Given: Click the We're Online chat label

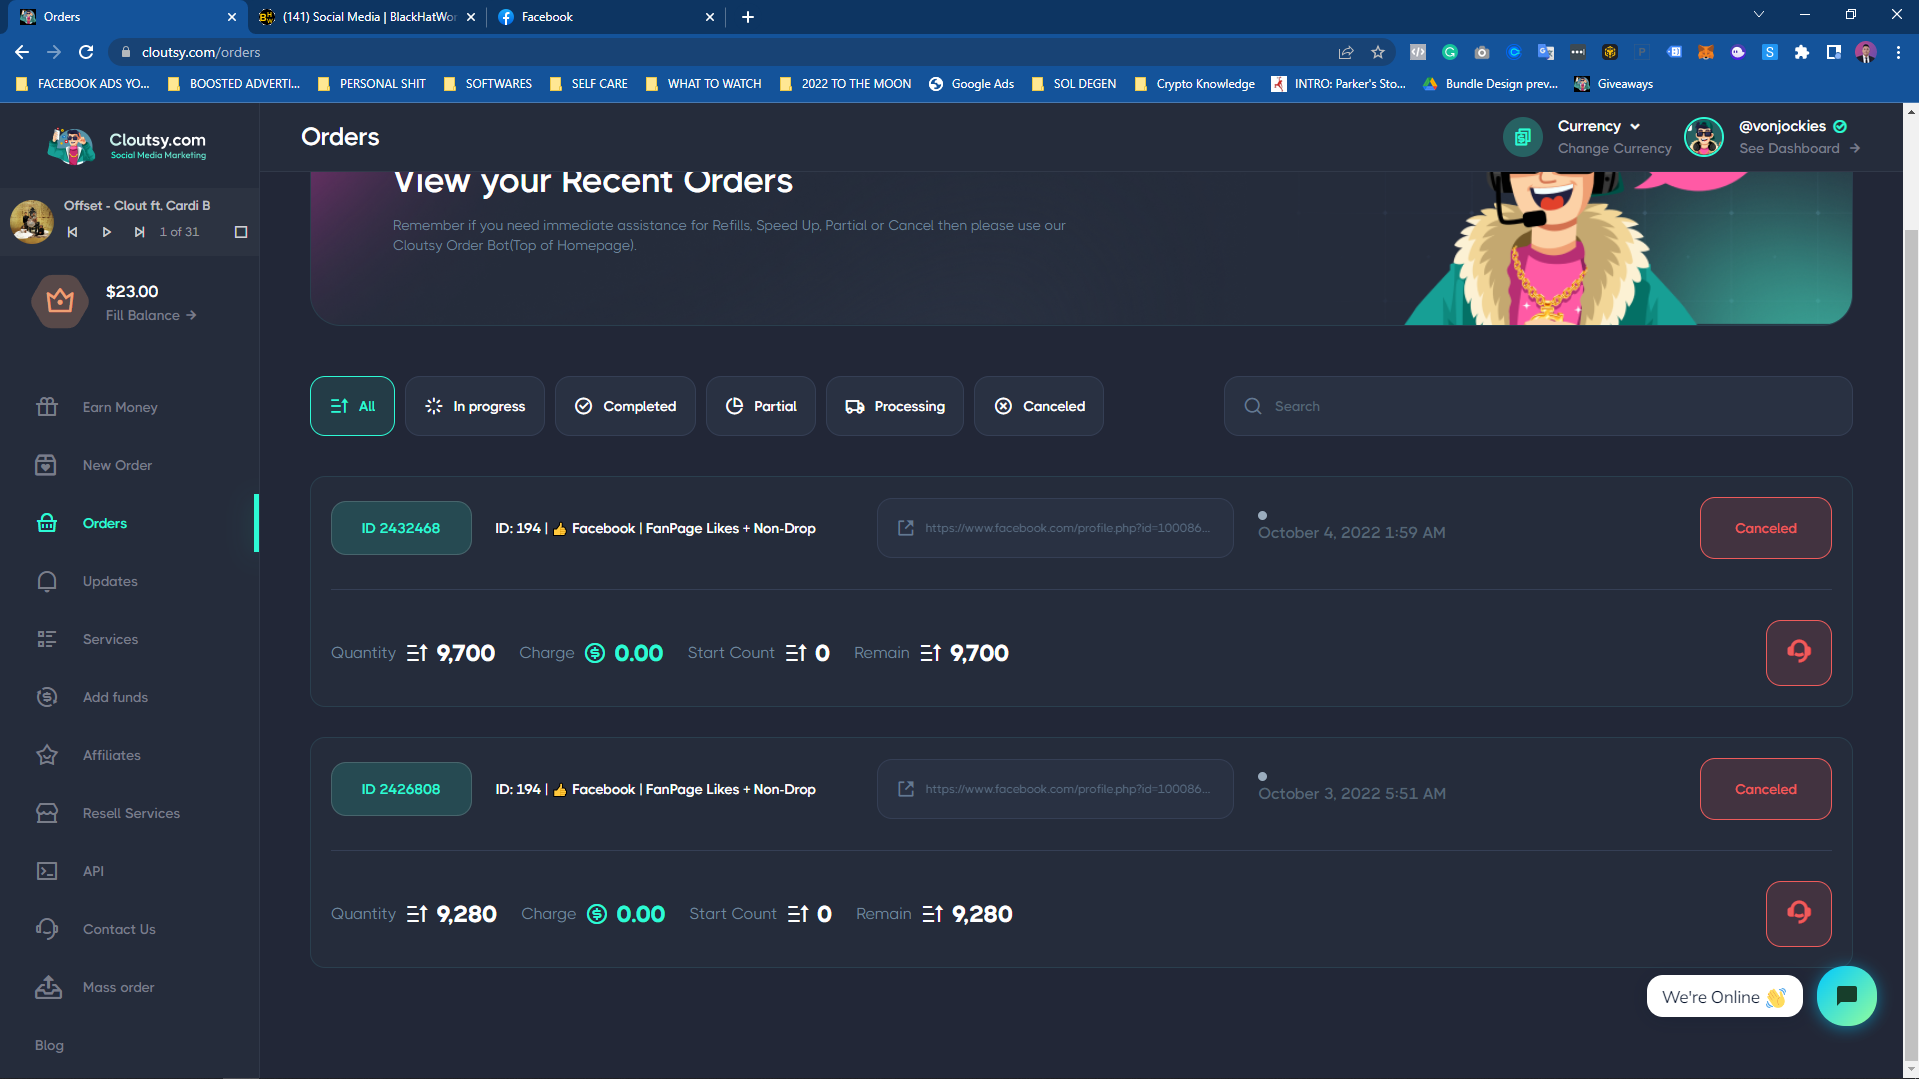Looking at the screenshot, I should 1724,997.
